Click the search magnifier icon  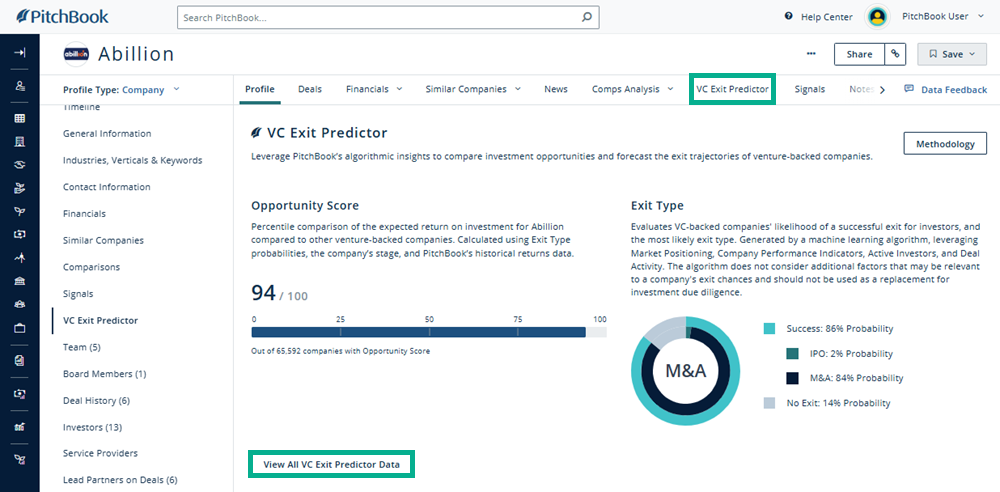[587, 18]
